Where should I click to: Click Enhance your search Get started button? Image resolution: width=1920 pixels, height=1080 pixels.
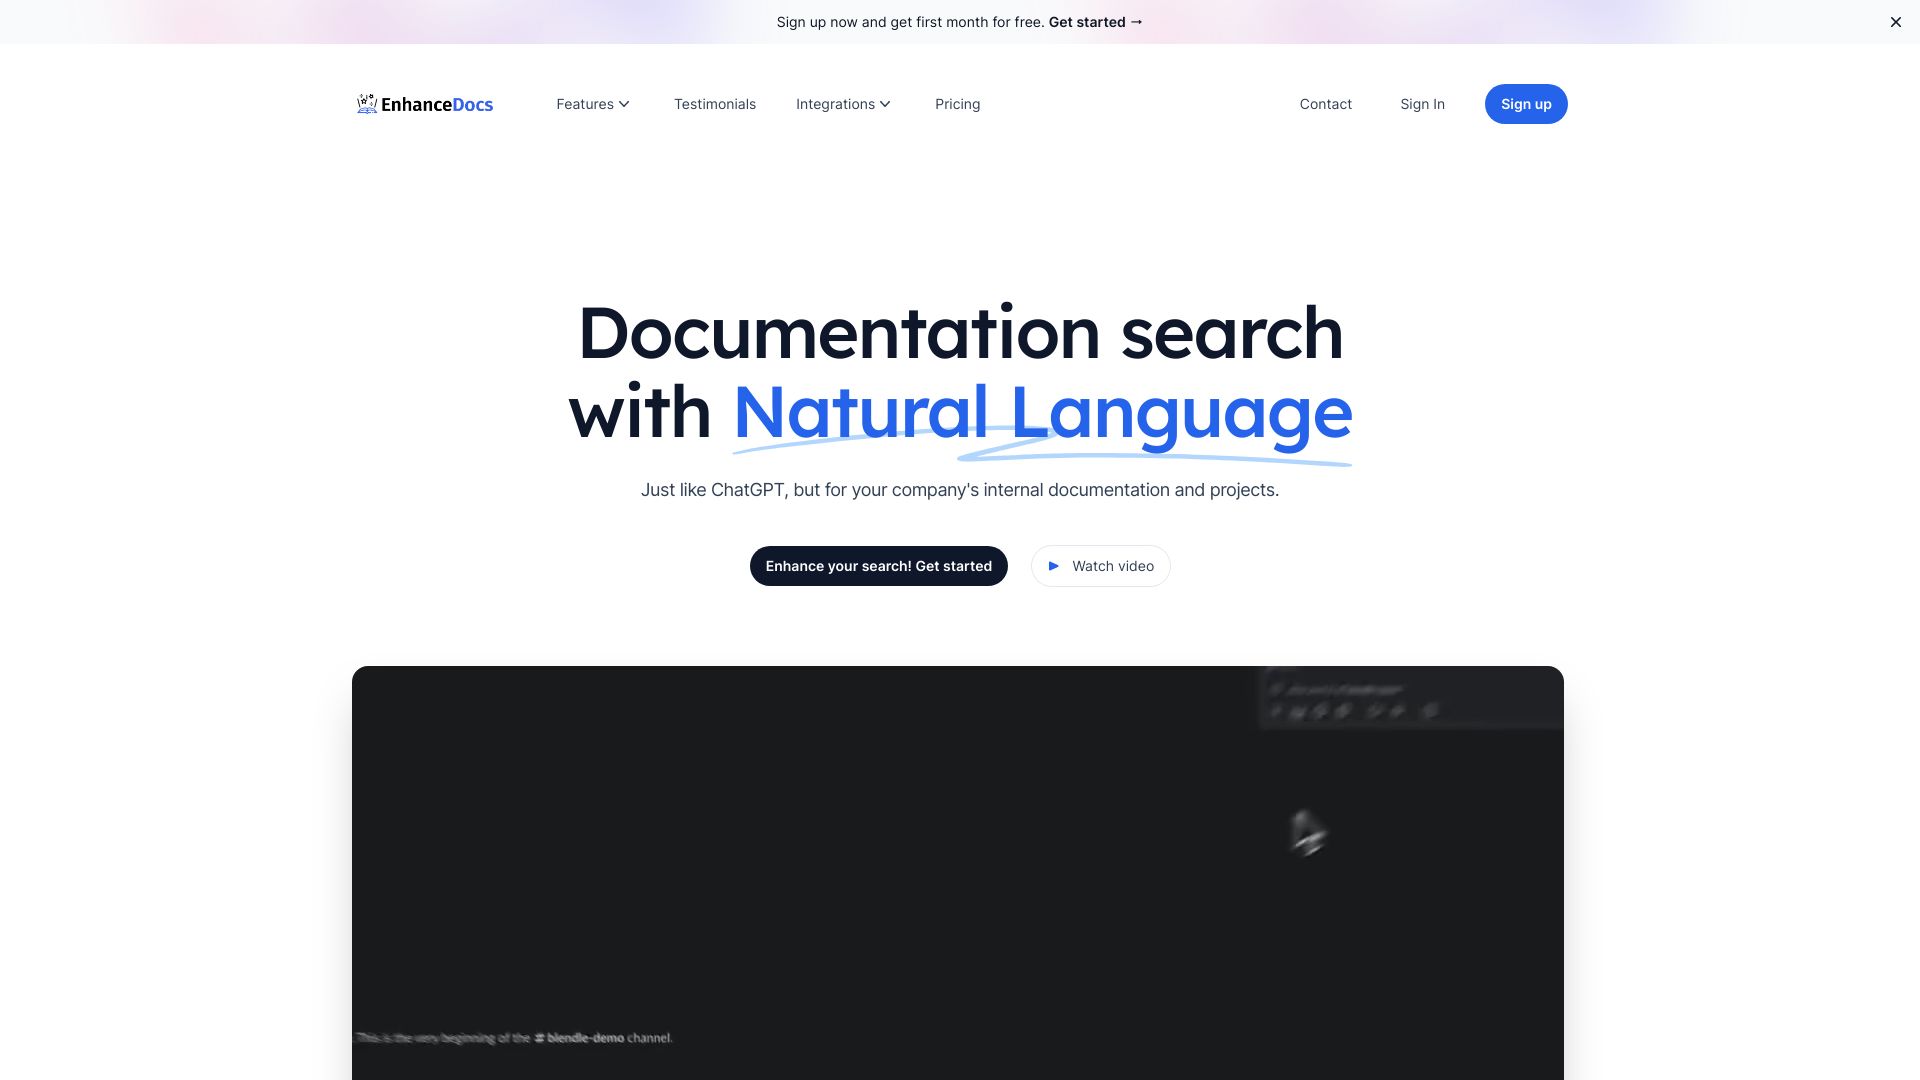pyautogui.click(x=878, y=566)
